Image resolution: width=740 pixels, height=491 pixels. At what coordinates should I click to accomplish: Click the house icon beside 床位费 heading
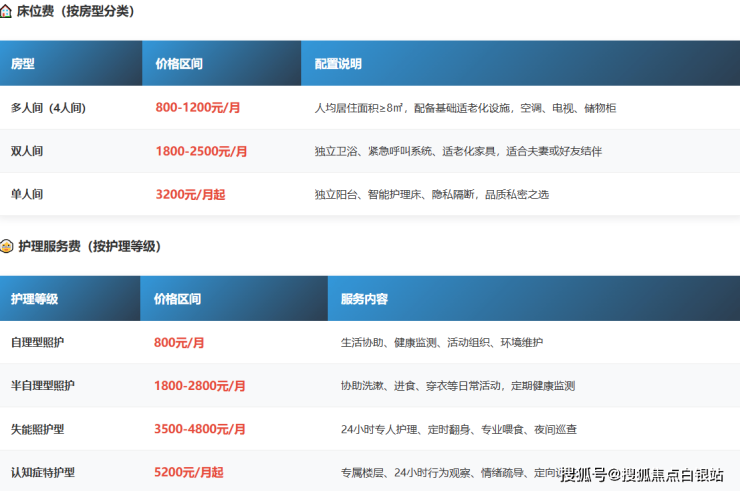7,12
